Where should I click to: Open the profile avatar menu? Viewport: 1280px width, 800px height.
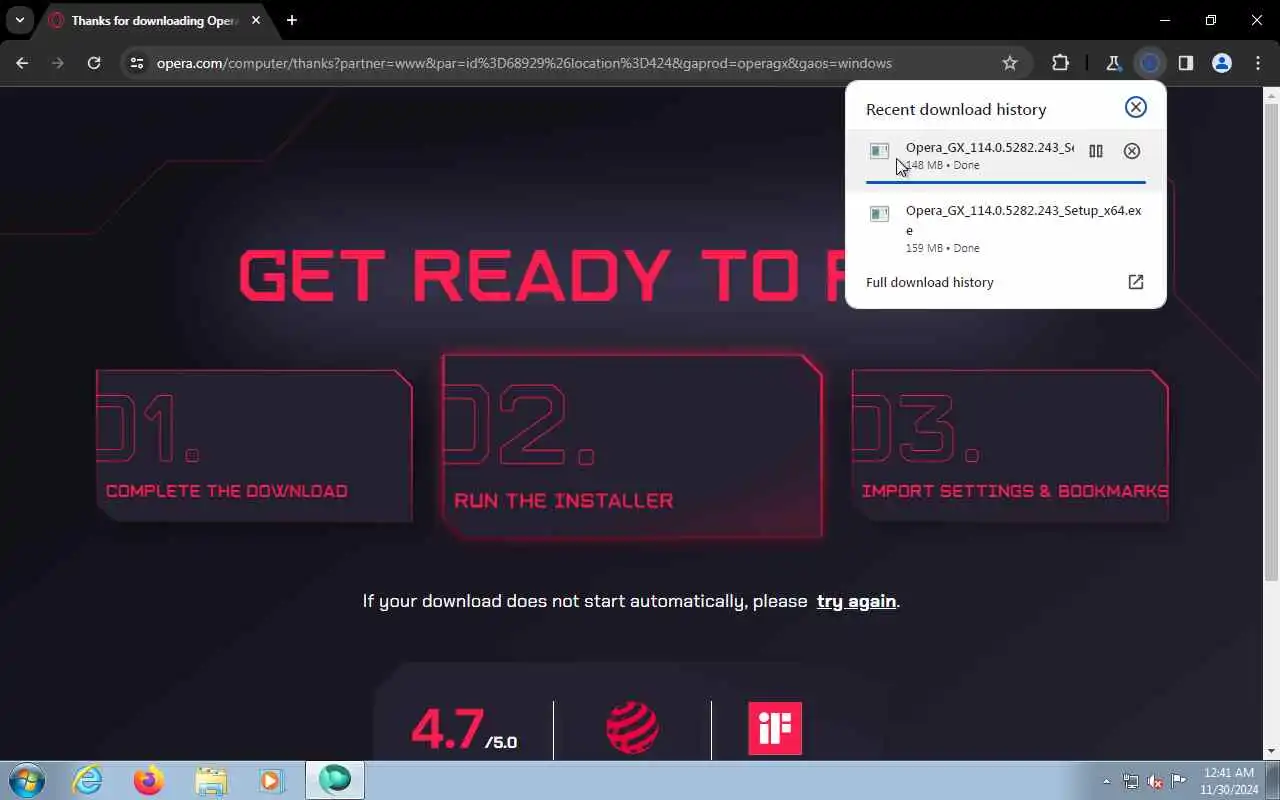pos(1221,63)
